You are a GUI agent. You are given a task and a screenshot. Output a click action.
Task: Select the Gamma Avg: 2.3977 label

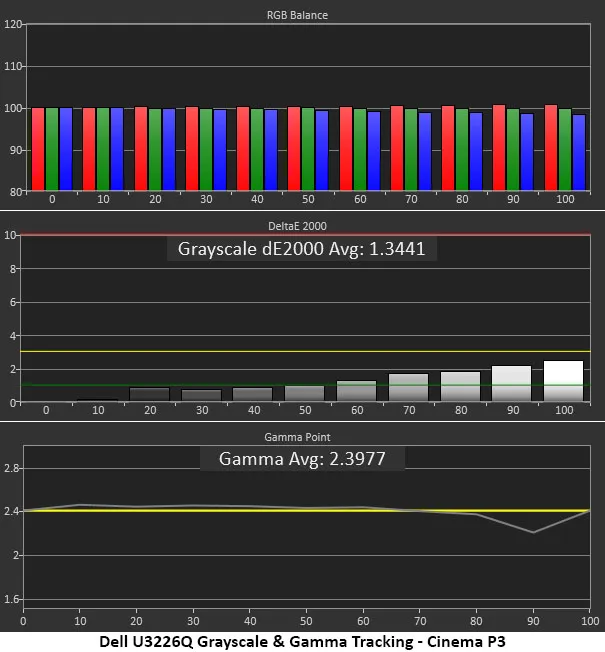coord(301,459)
